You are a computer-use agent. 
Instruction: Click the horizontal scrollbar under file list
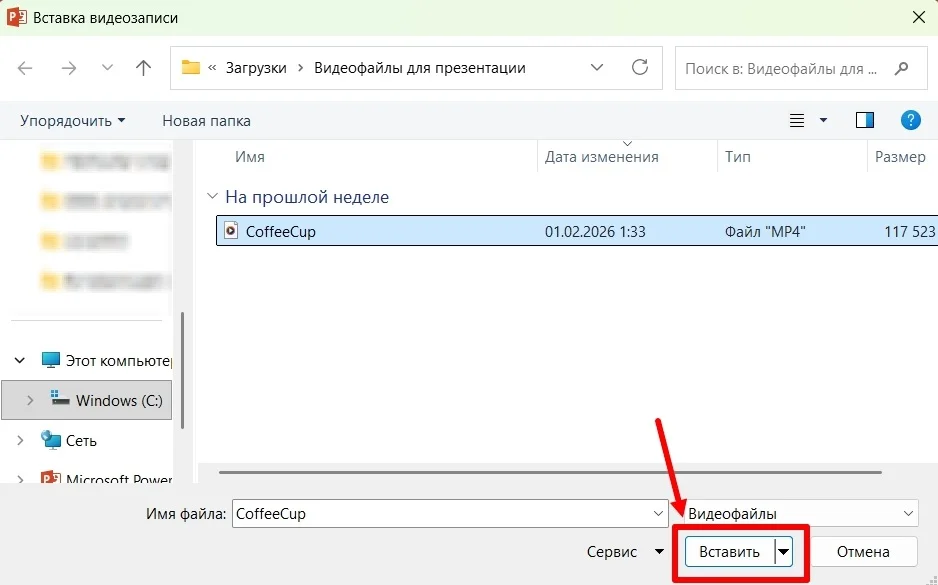550,472
